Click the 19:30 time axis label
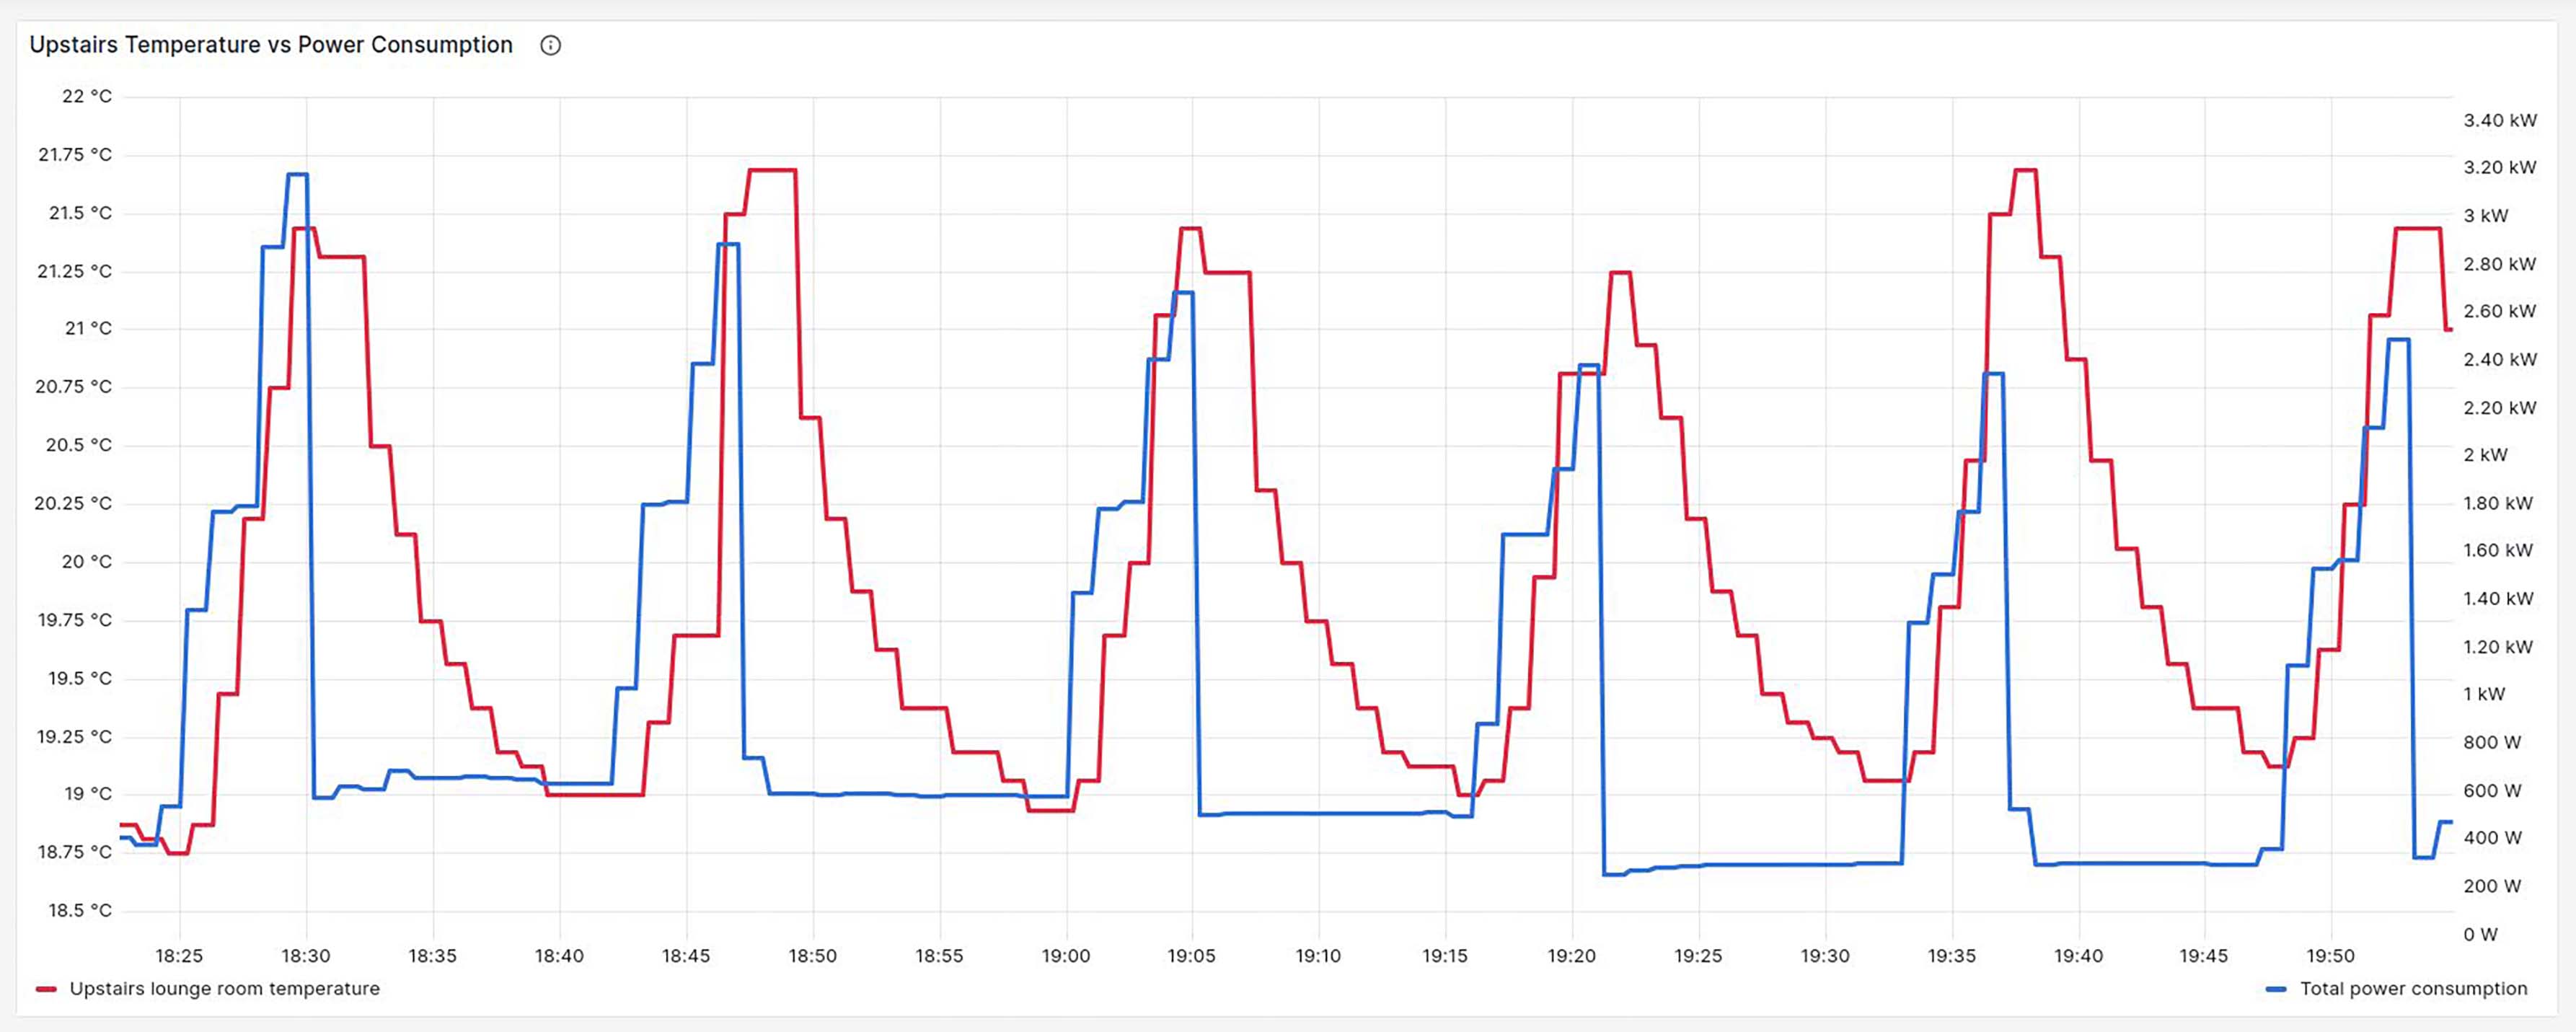This screenshot has width=2576, height=1032. [x=1825, y=956]
